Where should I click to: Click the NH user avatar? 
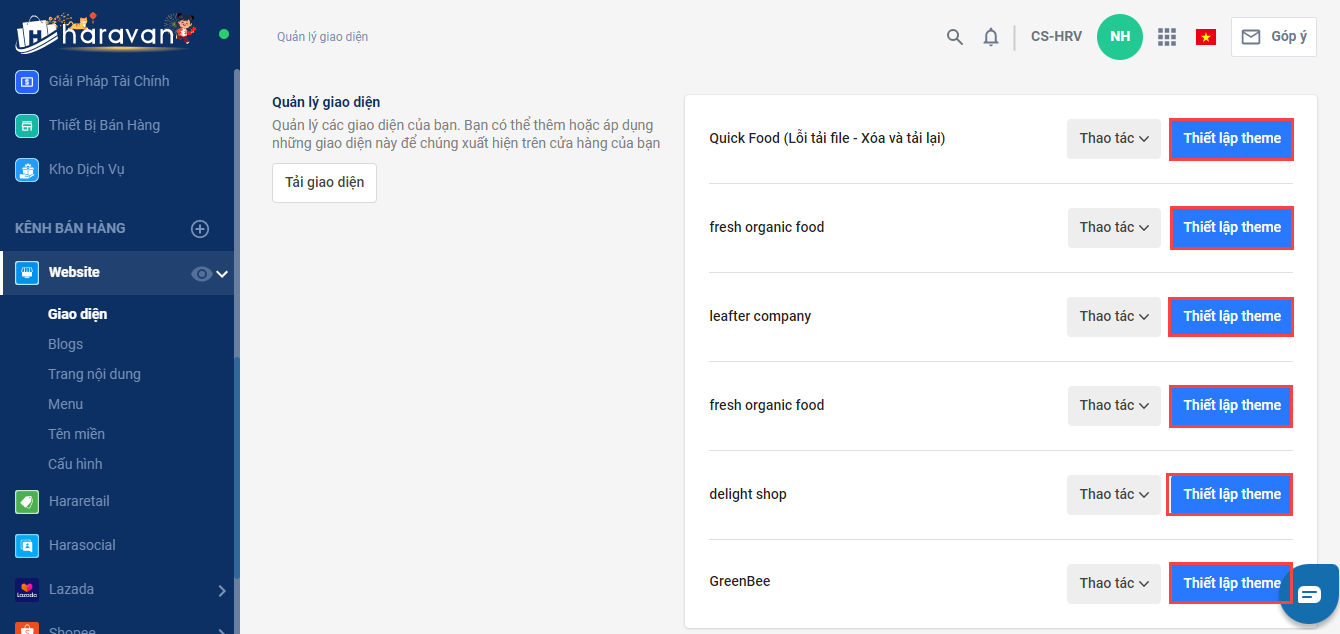tap(1120, 37)
